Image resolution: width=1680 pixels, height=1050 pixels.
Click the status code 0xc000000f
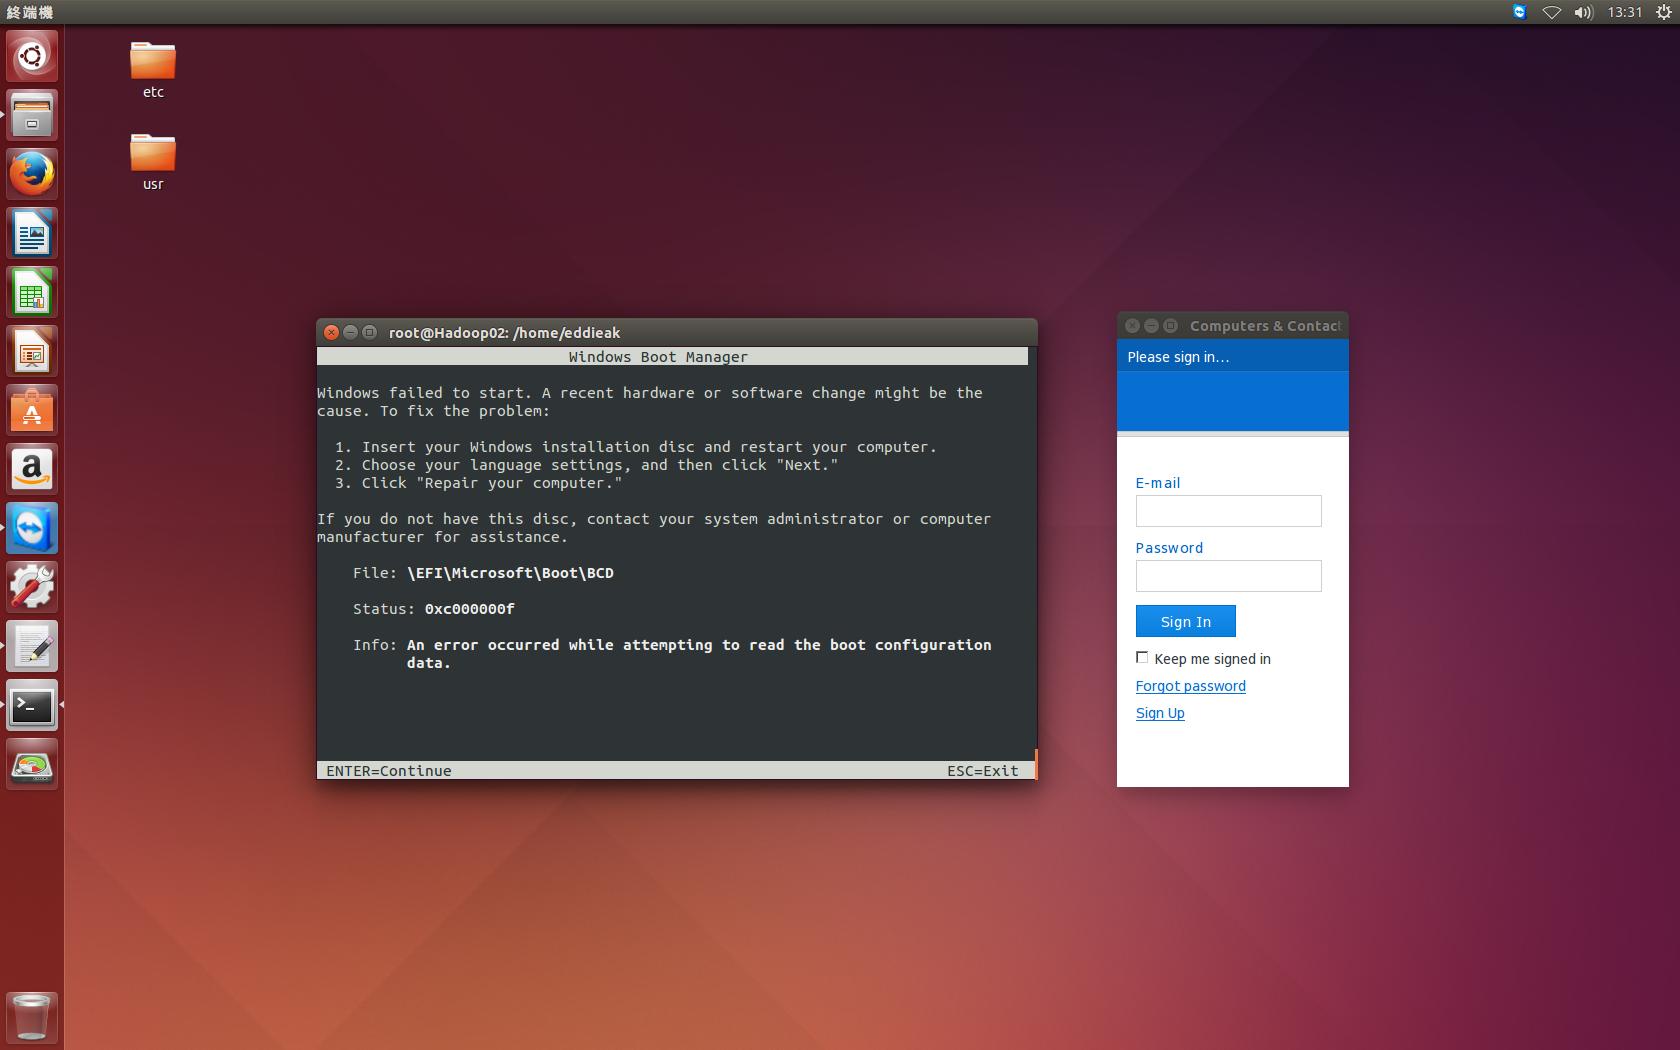pos(469,609)
